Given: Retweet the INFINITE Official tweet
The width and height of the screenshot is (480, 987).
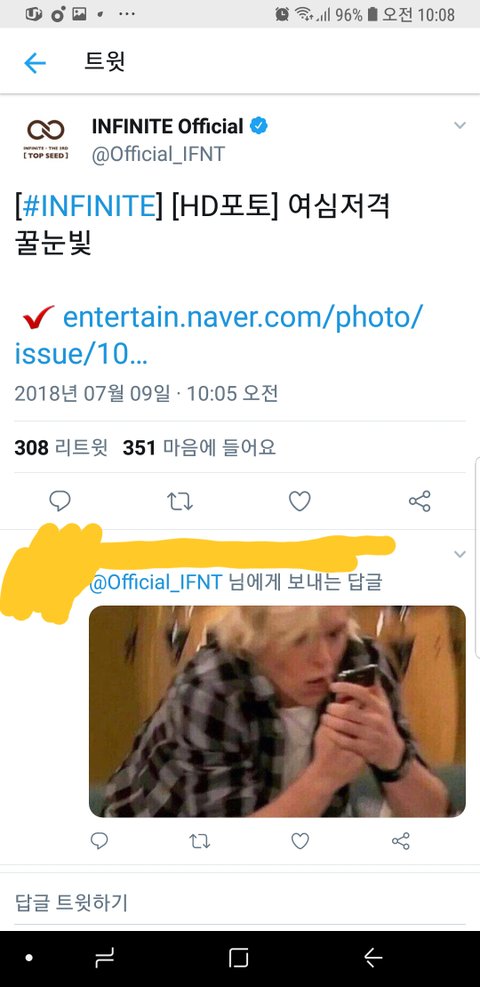Looking at the screenshot, I should pyautogui.click(x=179, y=501).
